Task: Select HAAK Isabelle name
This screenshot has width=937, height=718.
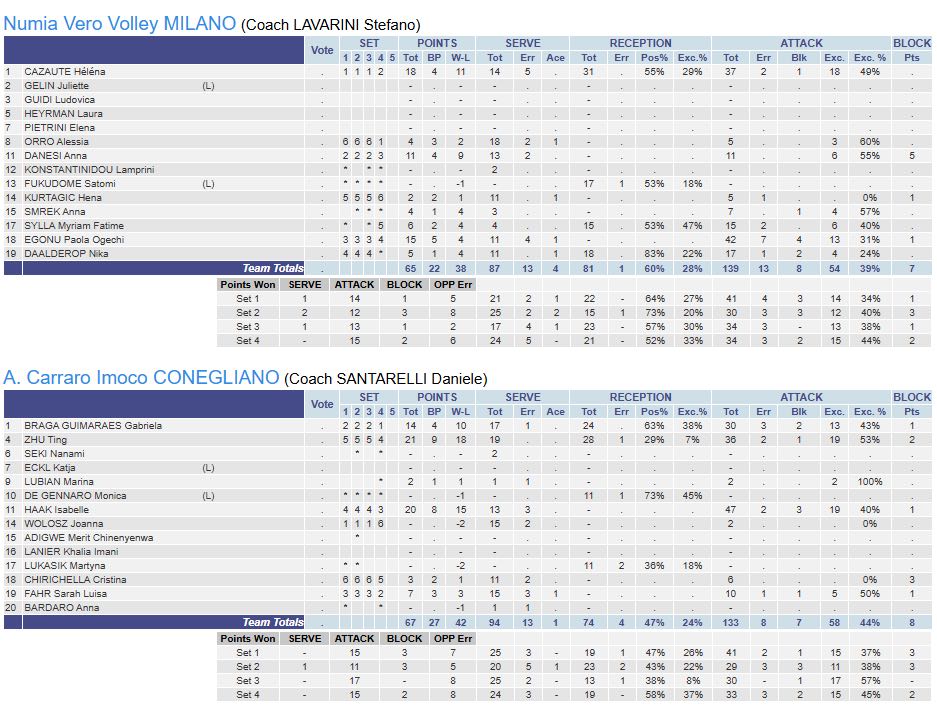Action: coord(56,510)
